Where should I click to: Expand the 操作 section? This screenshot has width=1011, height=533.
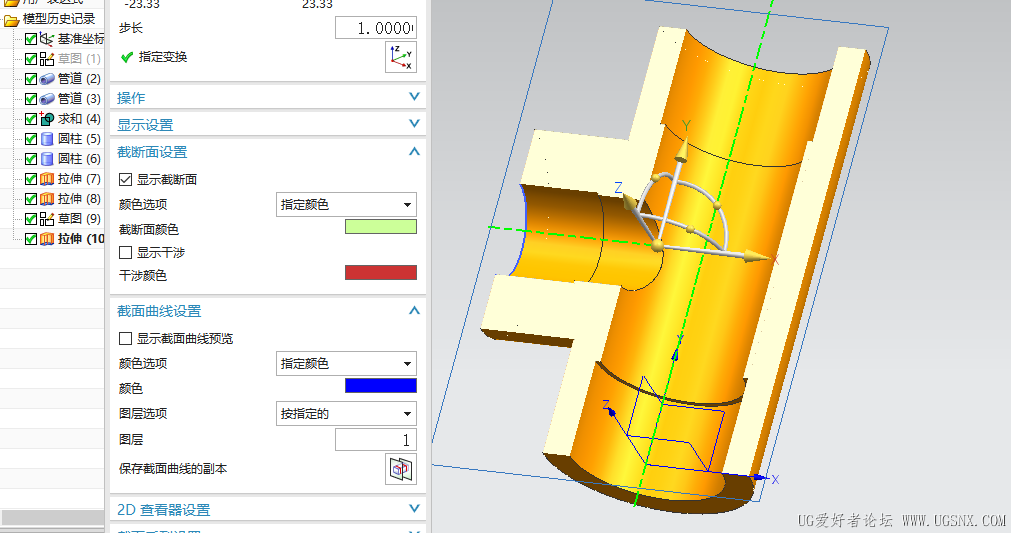(x=414, y=97)
